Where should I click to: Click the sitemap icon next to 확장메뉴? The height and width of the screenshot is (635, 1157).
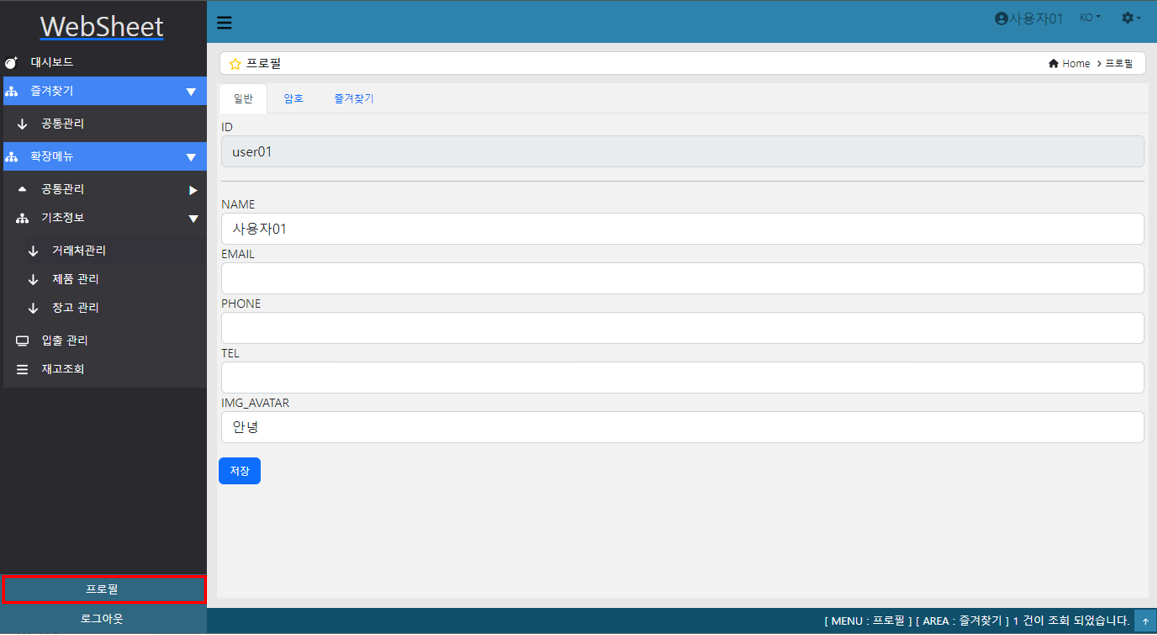pyautogui.click(x=12, y=157)
